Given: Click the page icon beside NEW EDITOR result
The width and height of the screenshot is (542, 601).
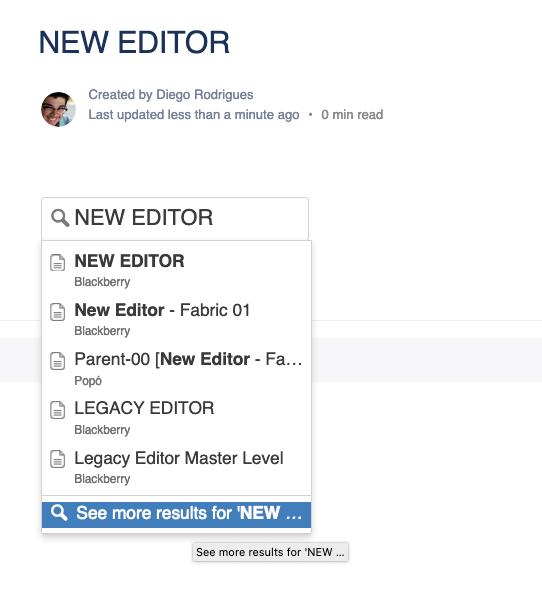Looking at the screenshot, I should click(x=57, y=263).
